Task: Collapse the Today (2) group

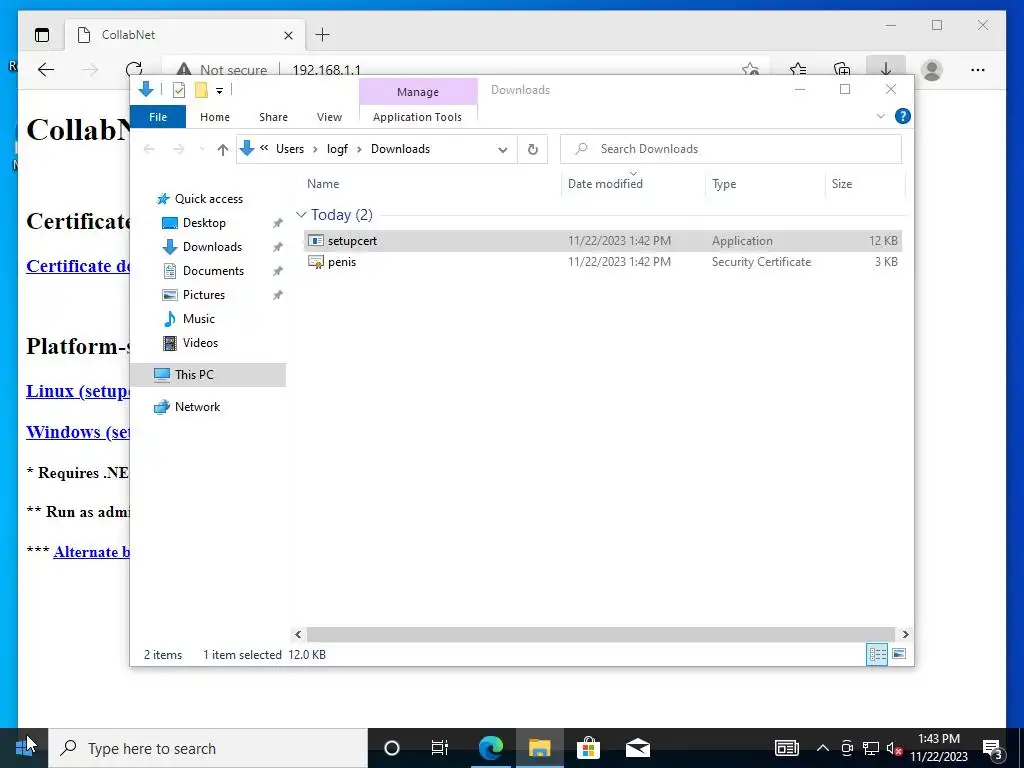Action: [x=301, y=215]
